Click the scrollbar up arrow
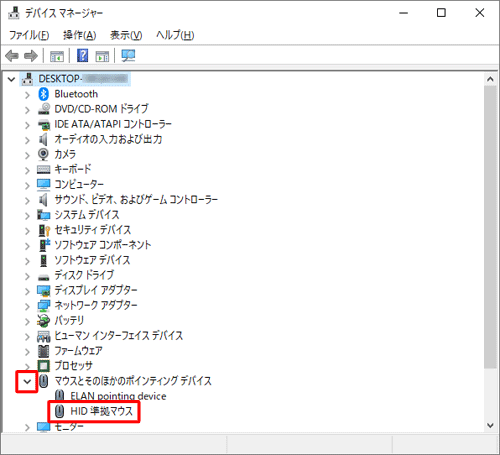This screenshot has height=455, width=500. (490, 79)
